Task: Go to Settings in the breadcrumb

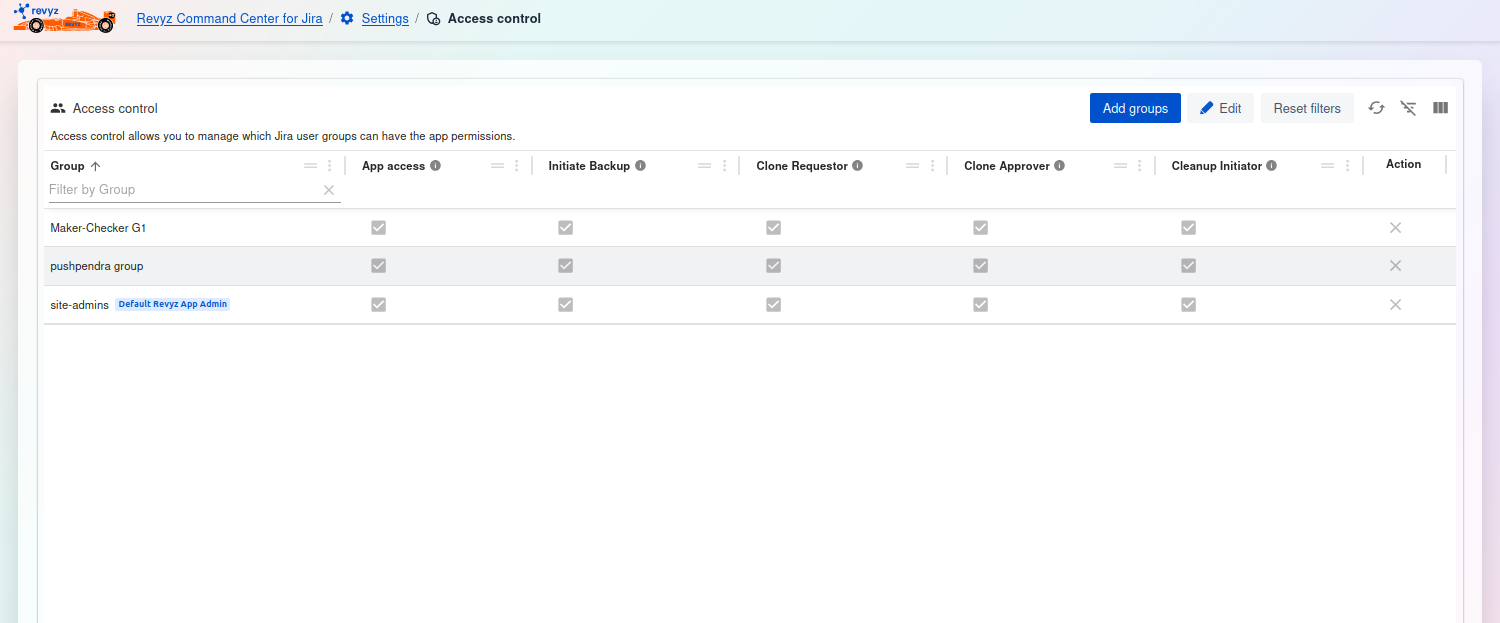Action: 384,19
